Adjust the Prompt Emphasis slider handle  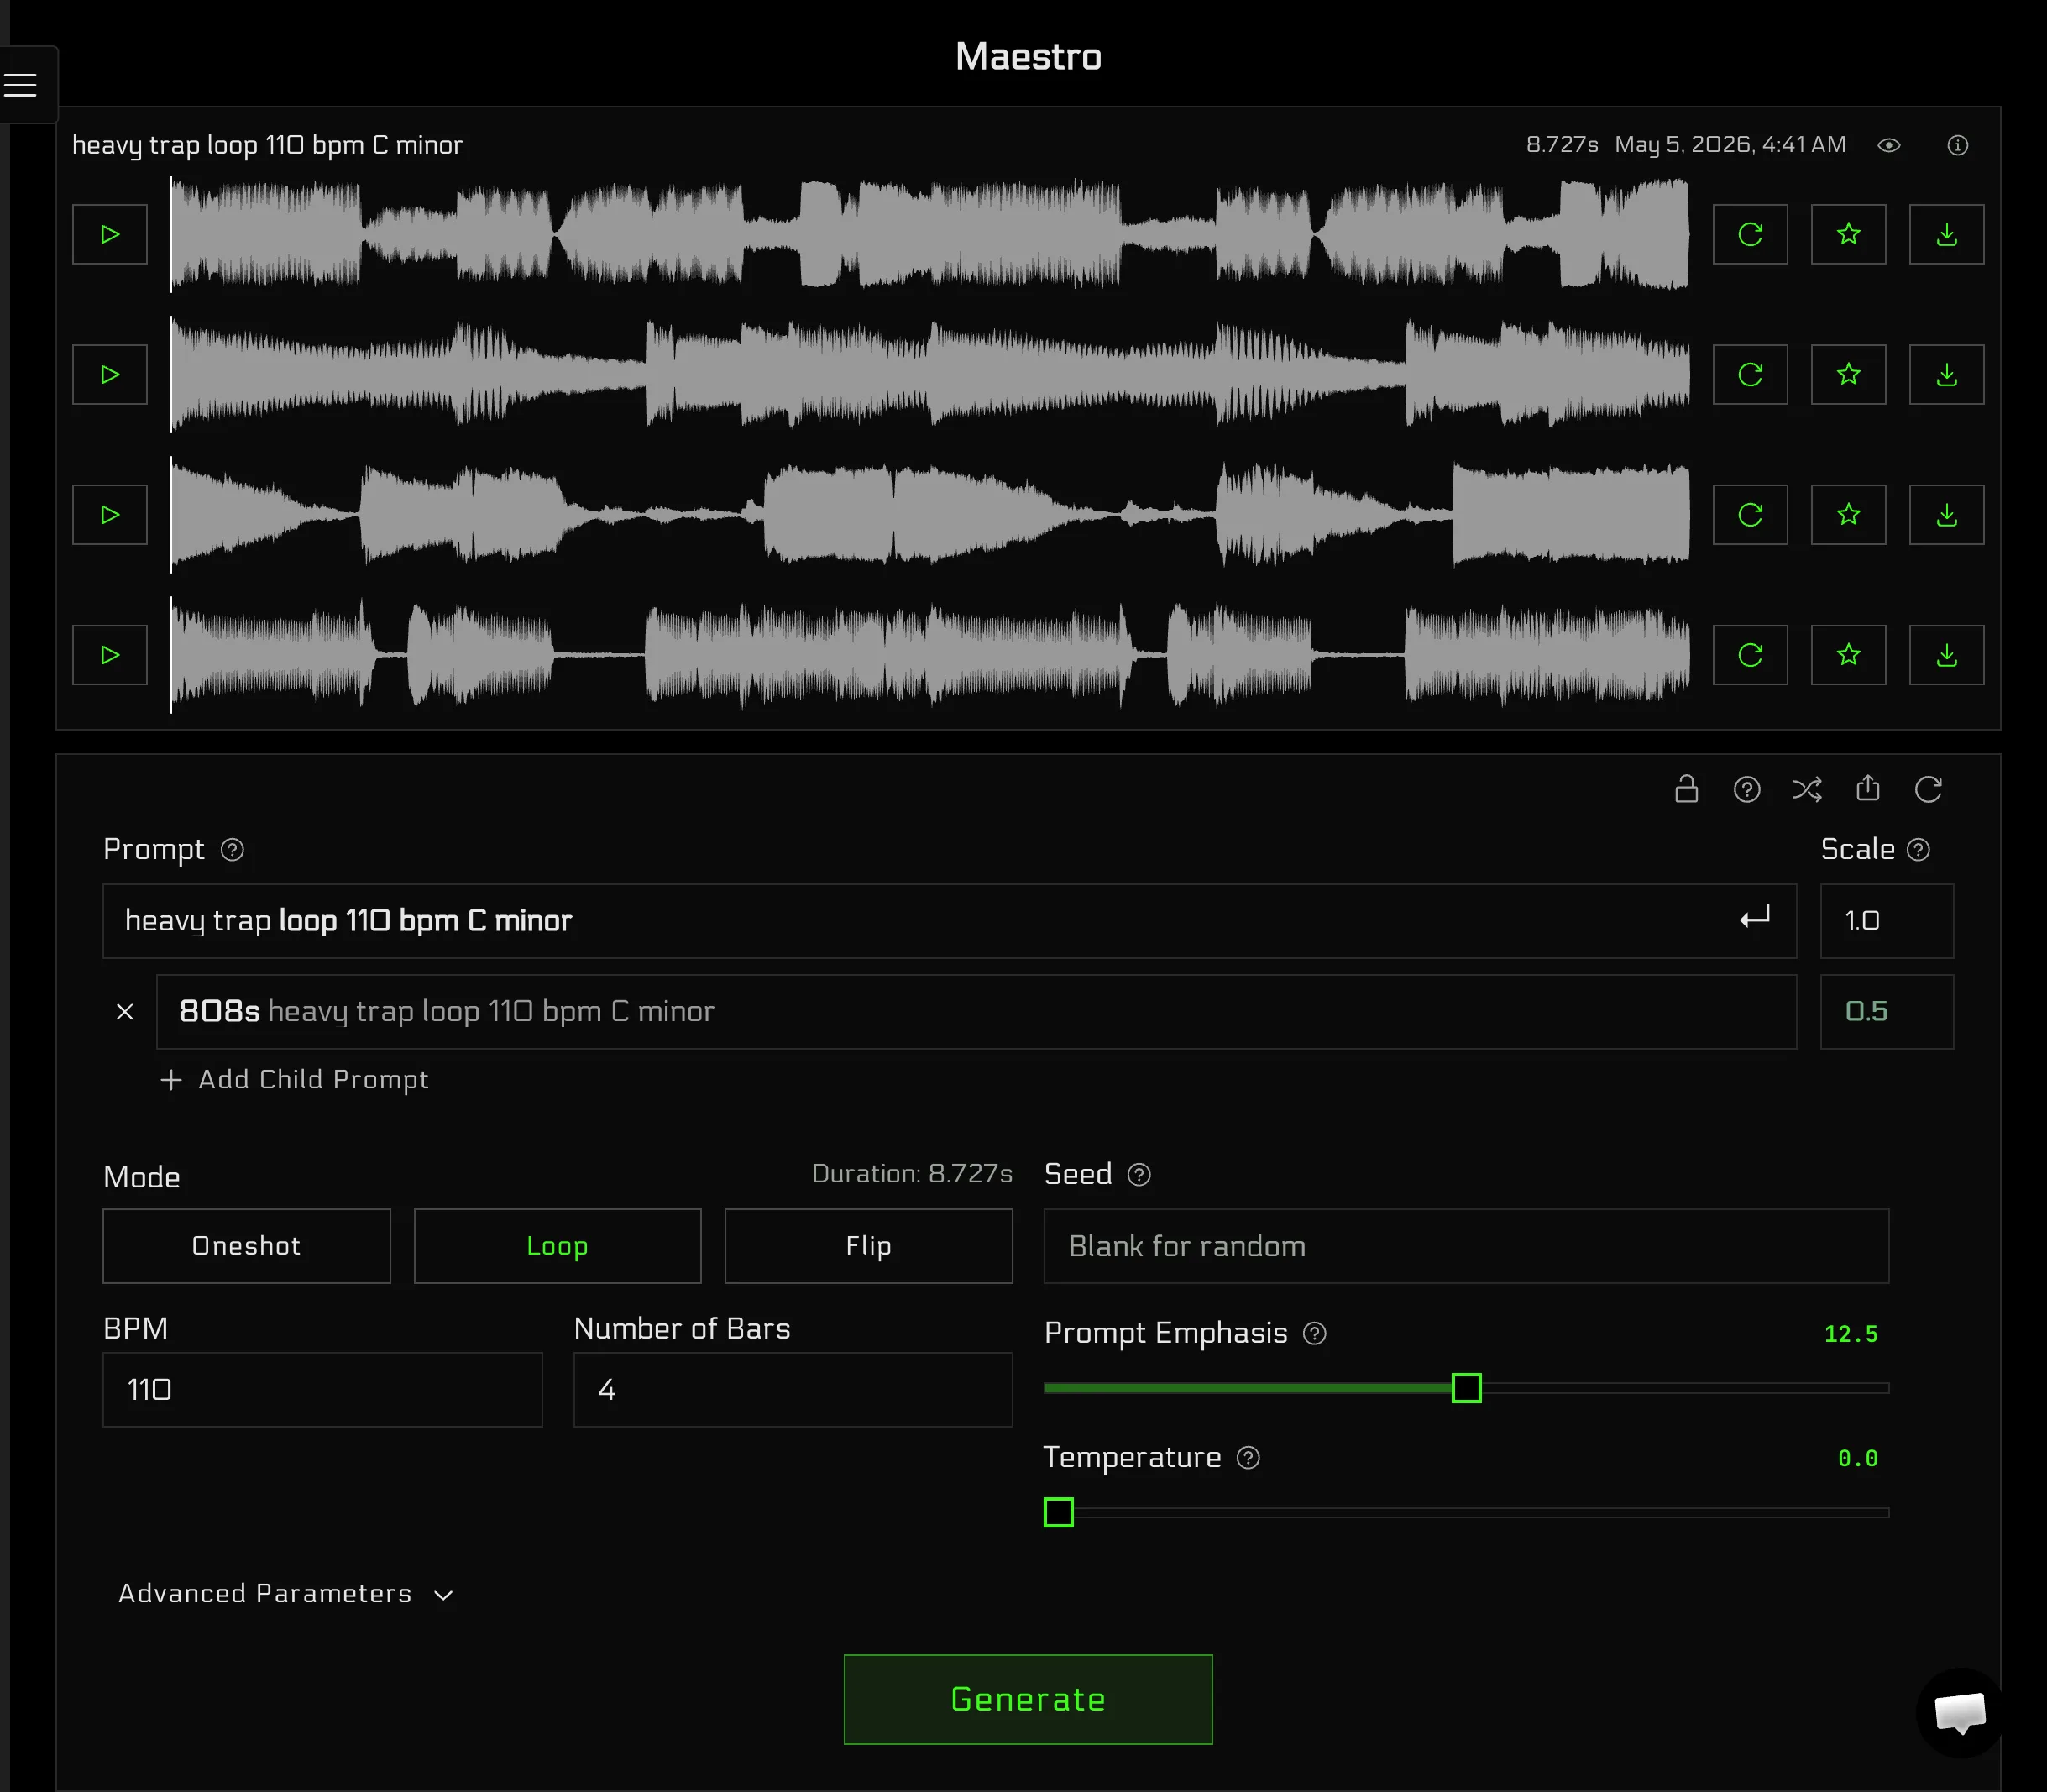point(1466,1388)
